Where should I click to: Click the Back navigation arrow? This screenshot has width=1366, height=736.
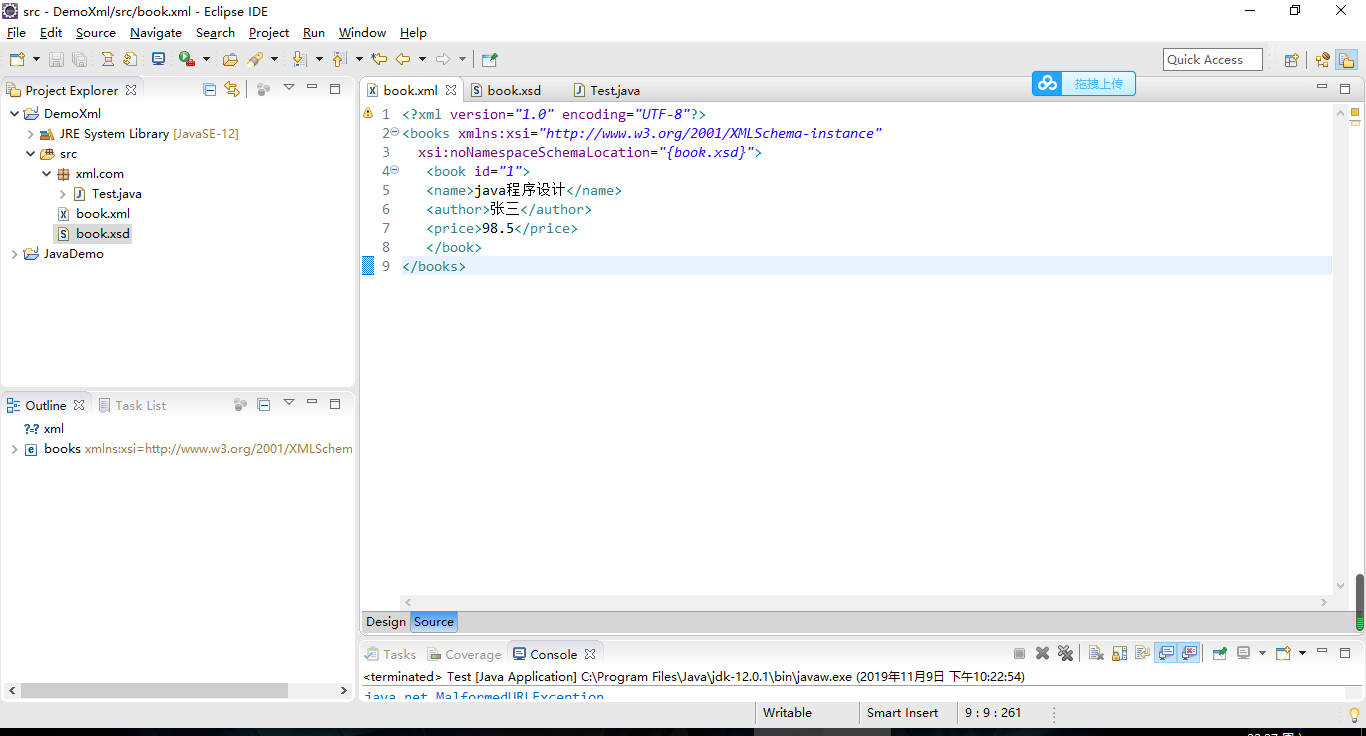(403, 59)
